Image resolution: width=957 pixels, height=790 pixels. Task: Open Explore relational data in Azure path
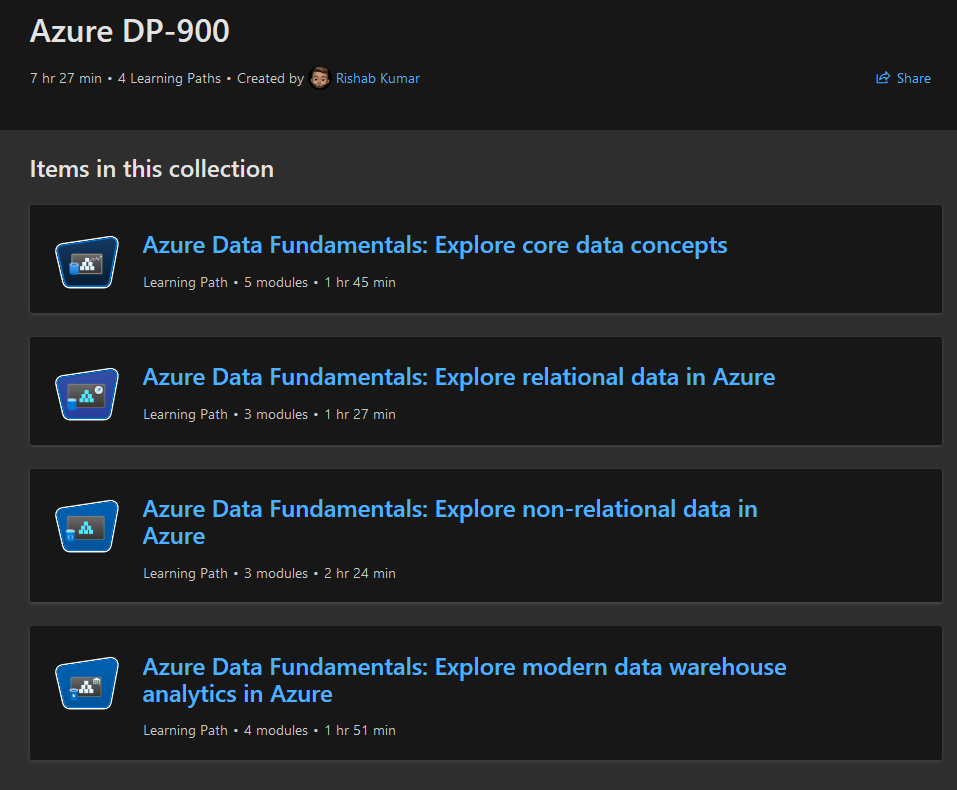[x=458, y=377]
